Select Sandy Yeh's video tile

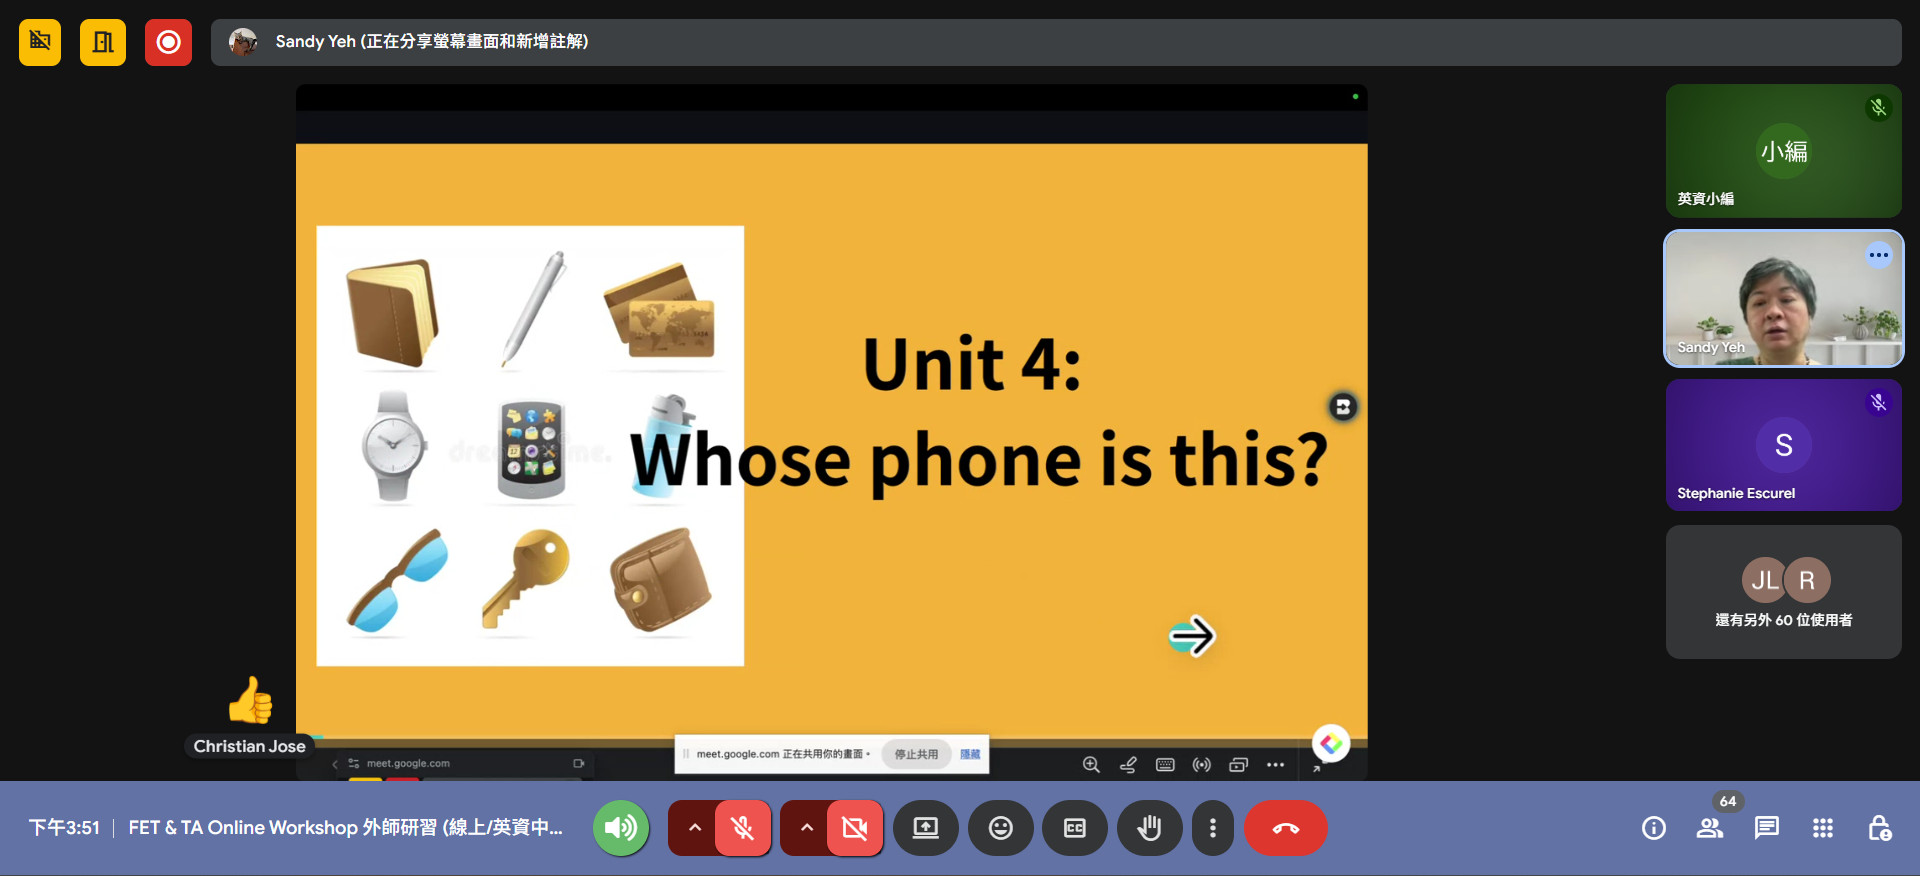point(1783,299)
